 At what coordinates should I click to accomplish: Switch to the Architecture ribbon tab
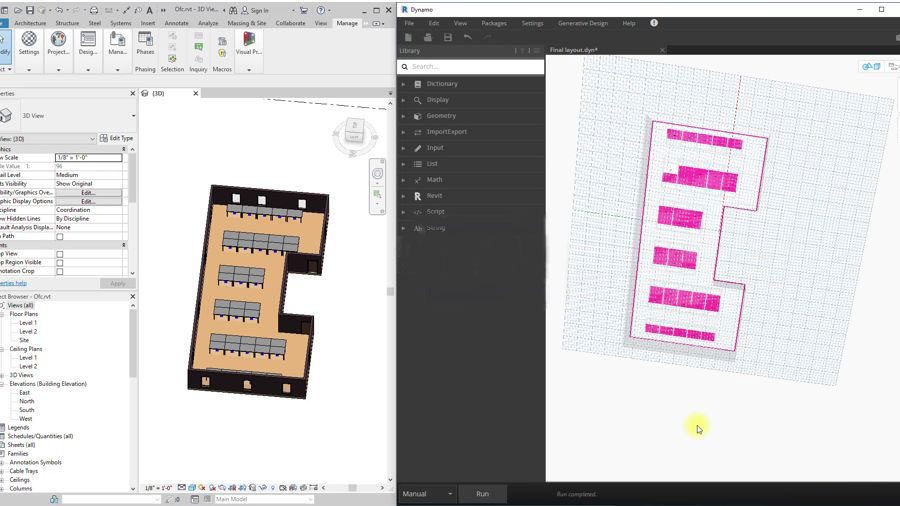[30, 23]
